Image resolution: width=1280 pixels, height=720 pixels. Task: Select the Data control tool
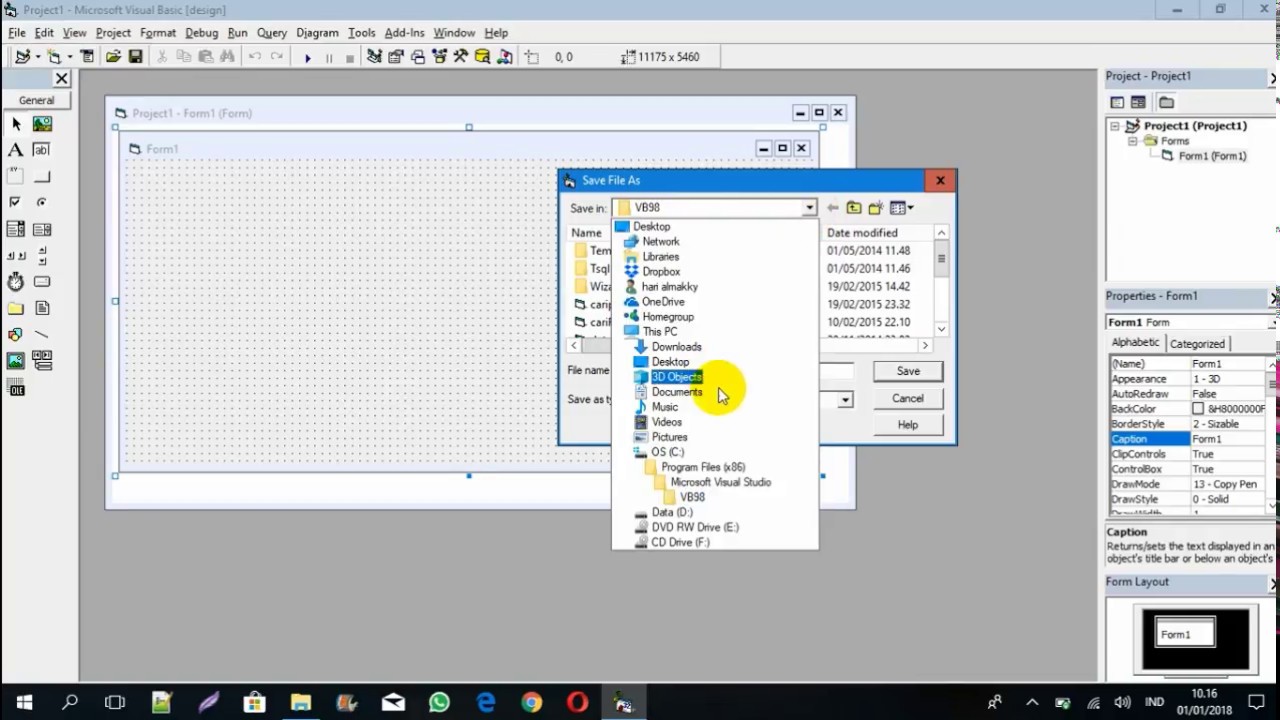[42, 360]
